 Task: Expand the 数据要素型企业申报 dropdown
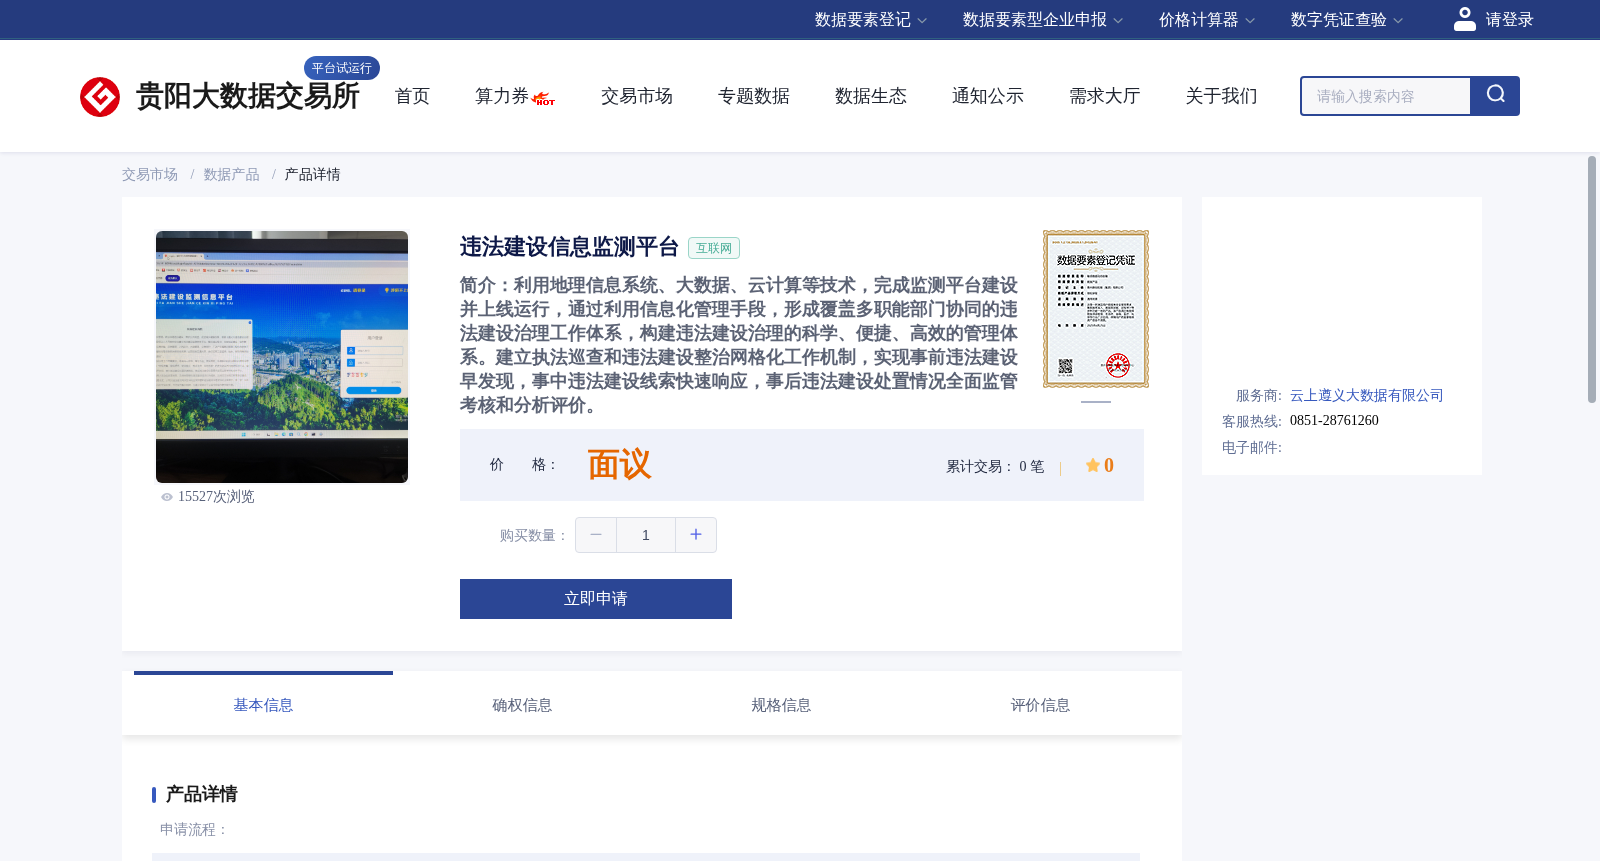1043,20
